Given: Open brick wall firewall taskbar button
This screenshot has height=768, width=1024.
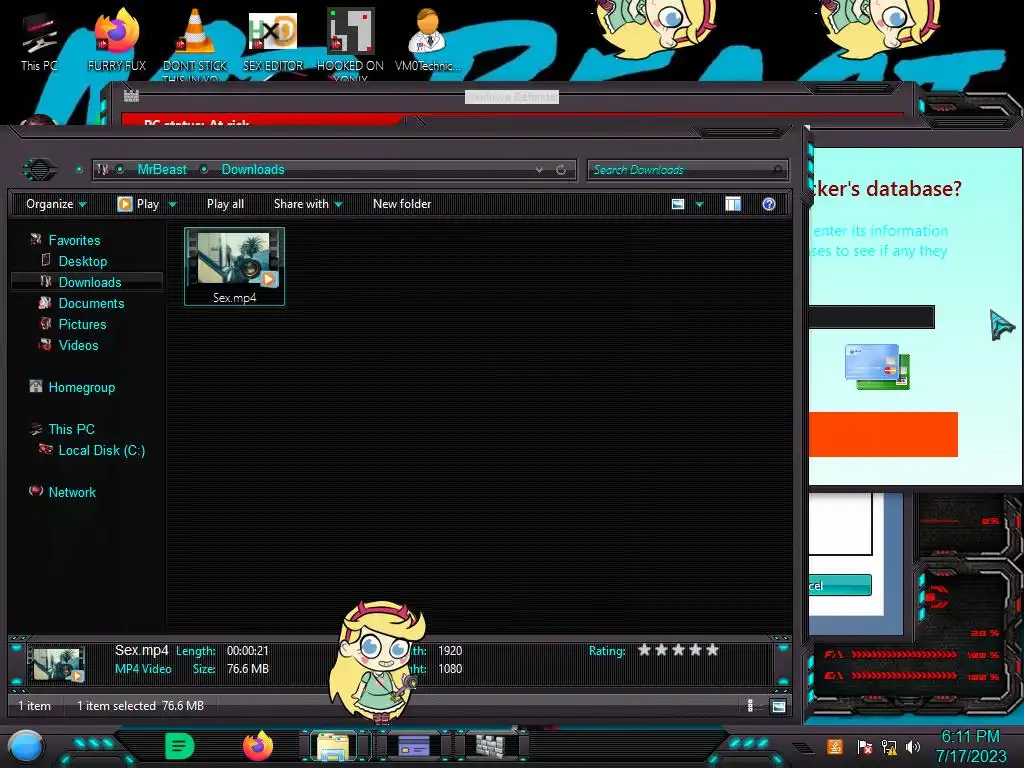Looking at the screenshot, I should [490, 745].
